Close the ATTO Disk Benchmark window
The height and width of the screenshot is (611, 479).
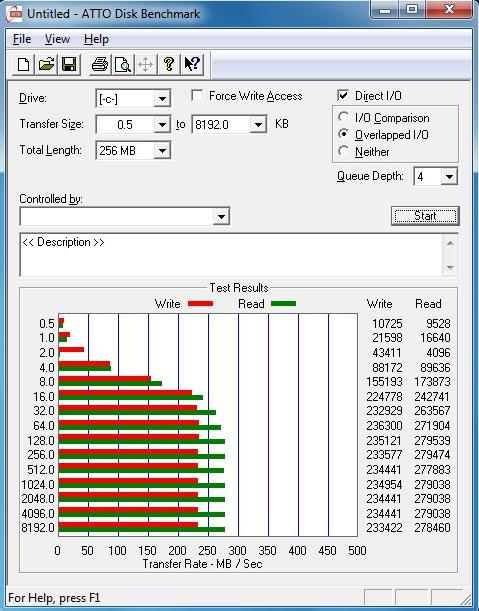coord(449,10)
